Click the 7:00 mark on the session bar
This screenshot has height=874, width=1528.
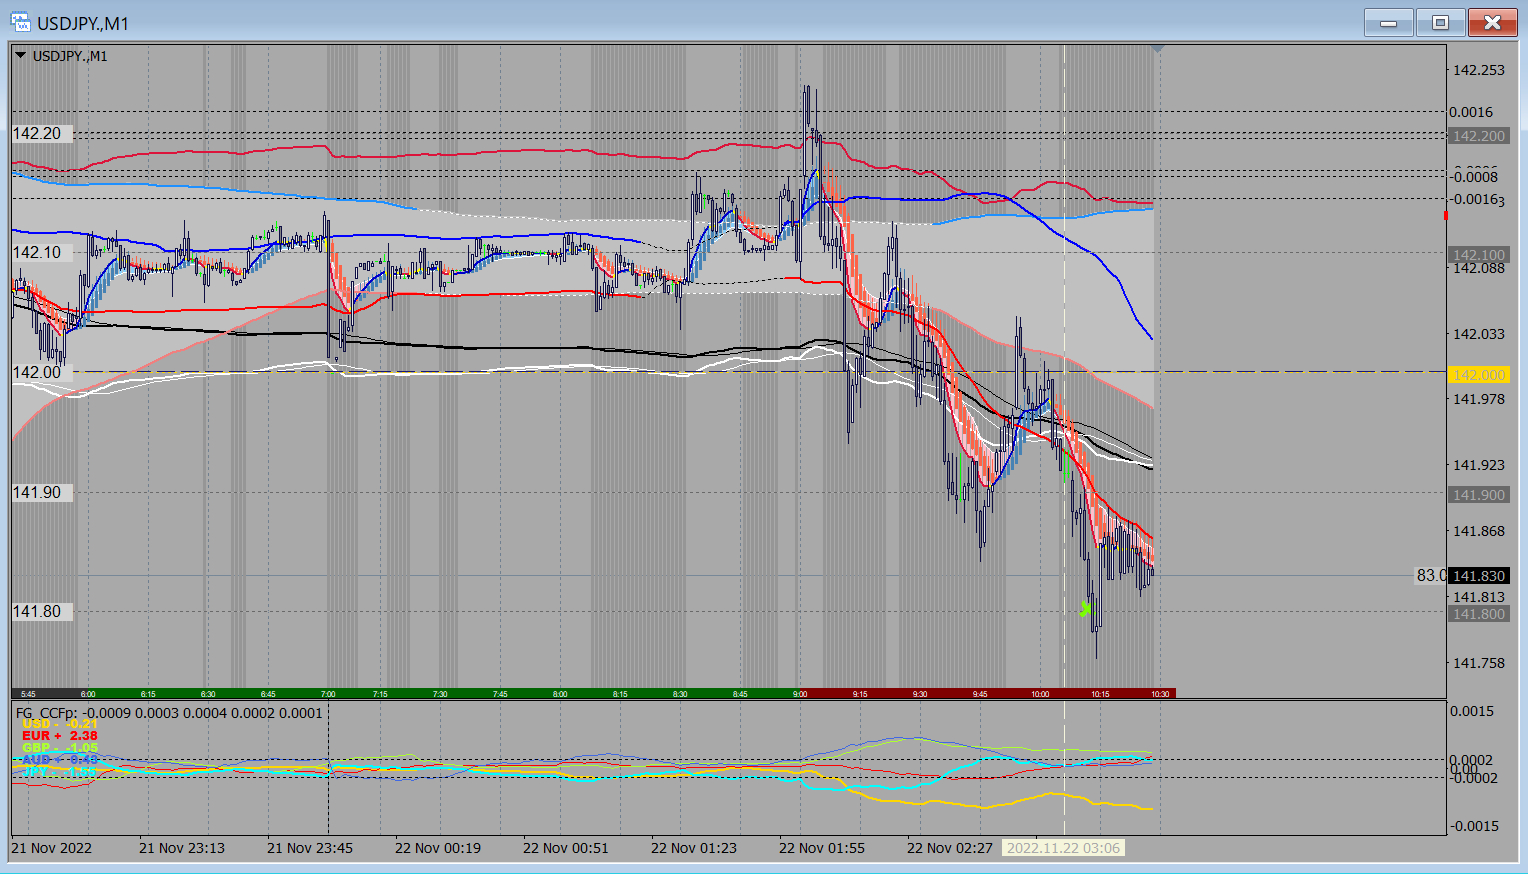[328, 694]
